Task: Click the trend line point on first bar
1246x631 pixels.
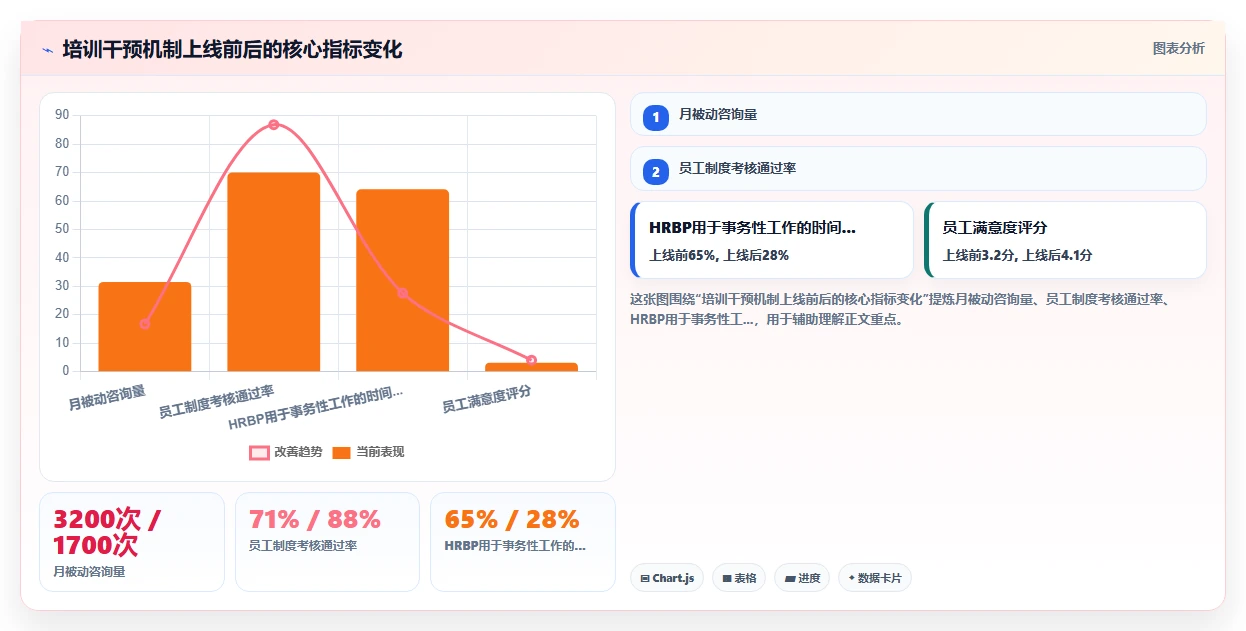Action: point(145,324)
